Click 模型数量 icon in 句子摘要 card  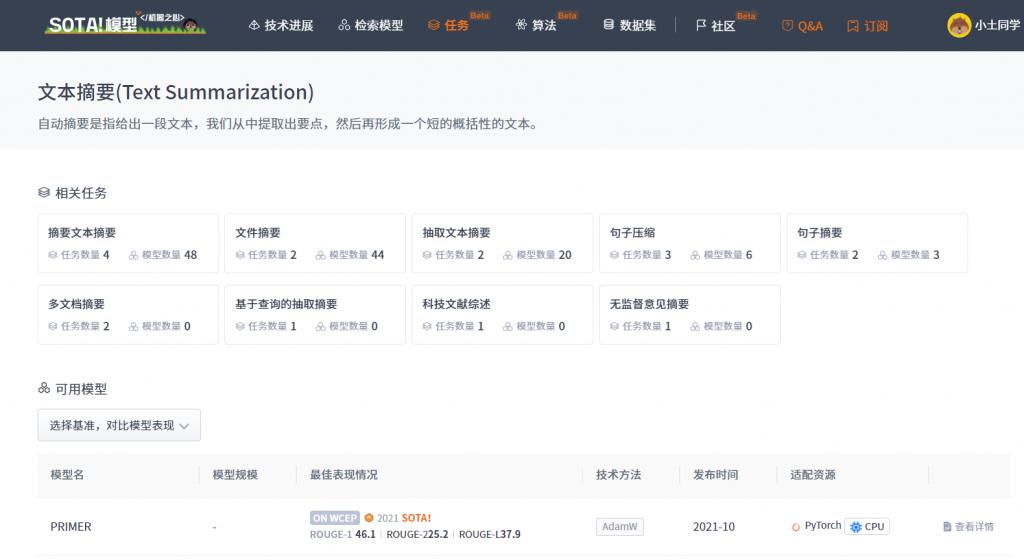(x=883, y=255)
